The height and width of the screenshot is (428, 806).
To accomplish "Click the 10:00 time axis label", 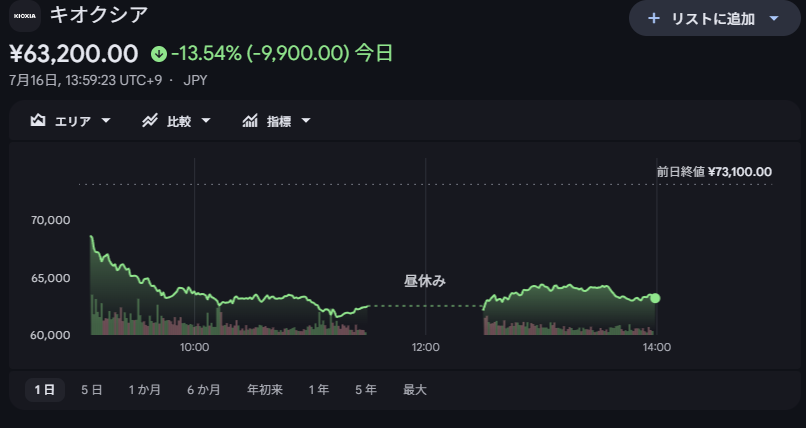I will tap(194, 347).
